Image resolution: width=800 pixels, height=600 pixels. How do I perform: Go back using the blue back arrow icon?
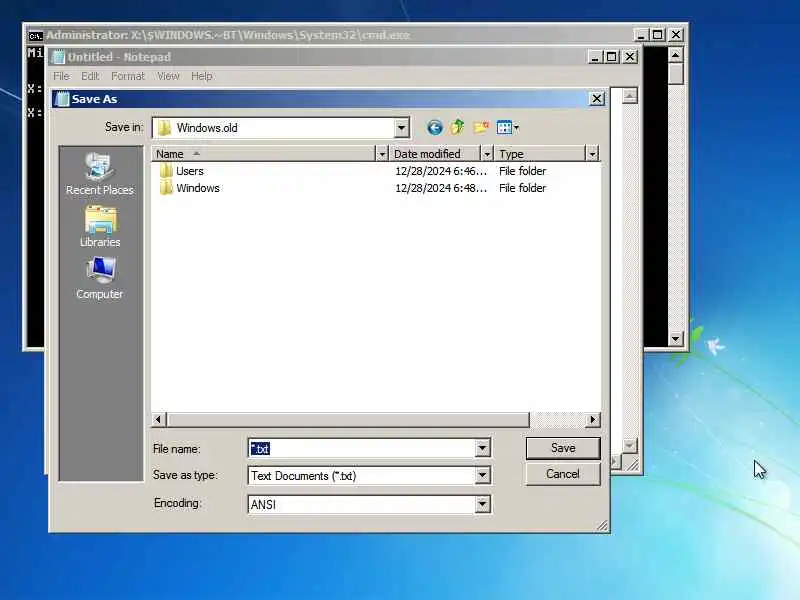[x=435, y=128]
